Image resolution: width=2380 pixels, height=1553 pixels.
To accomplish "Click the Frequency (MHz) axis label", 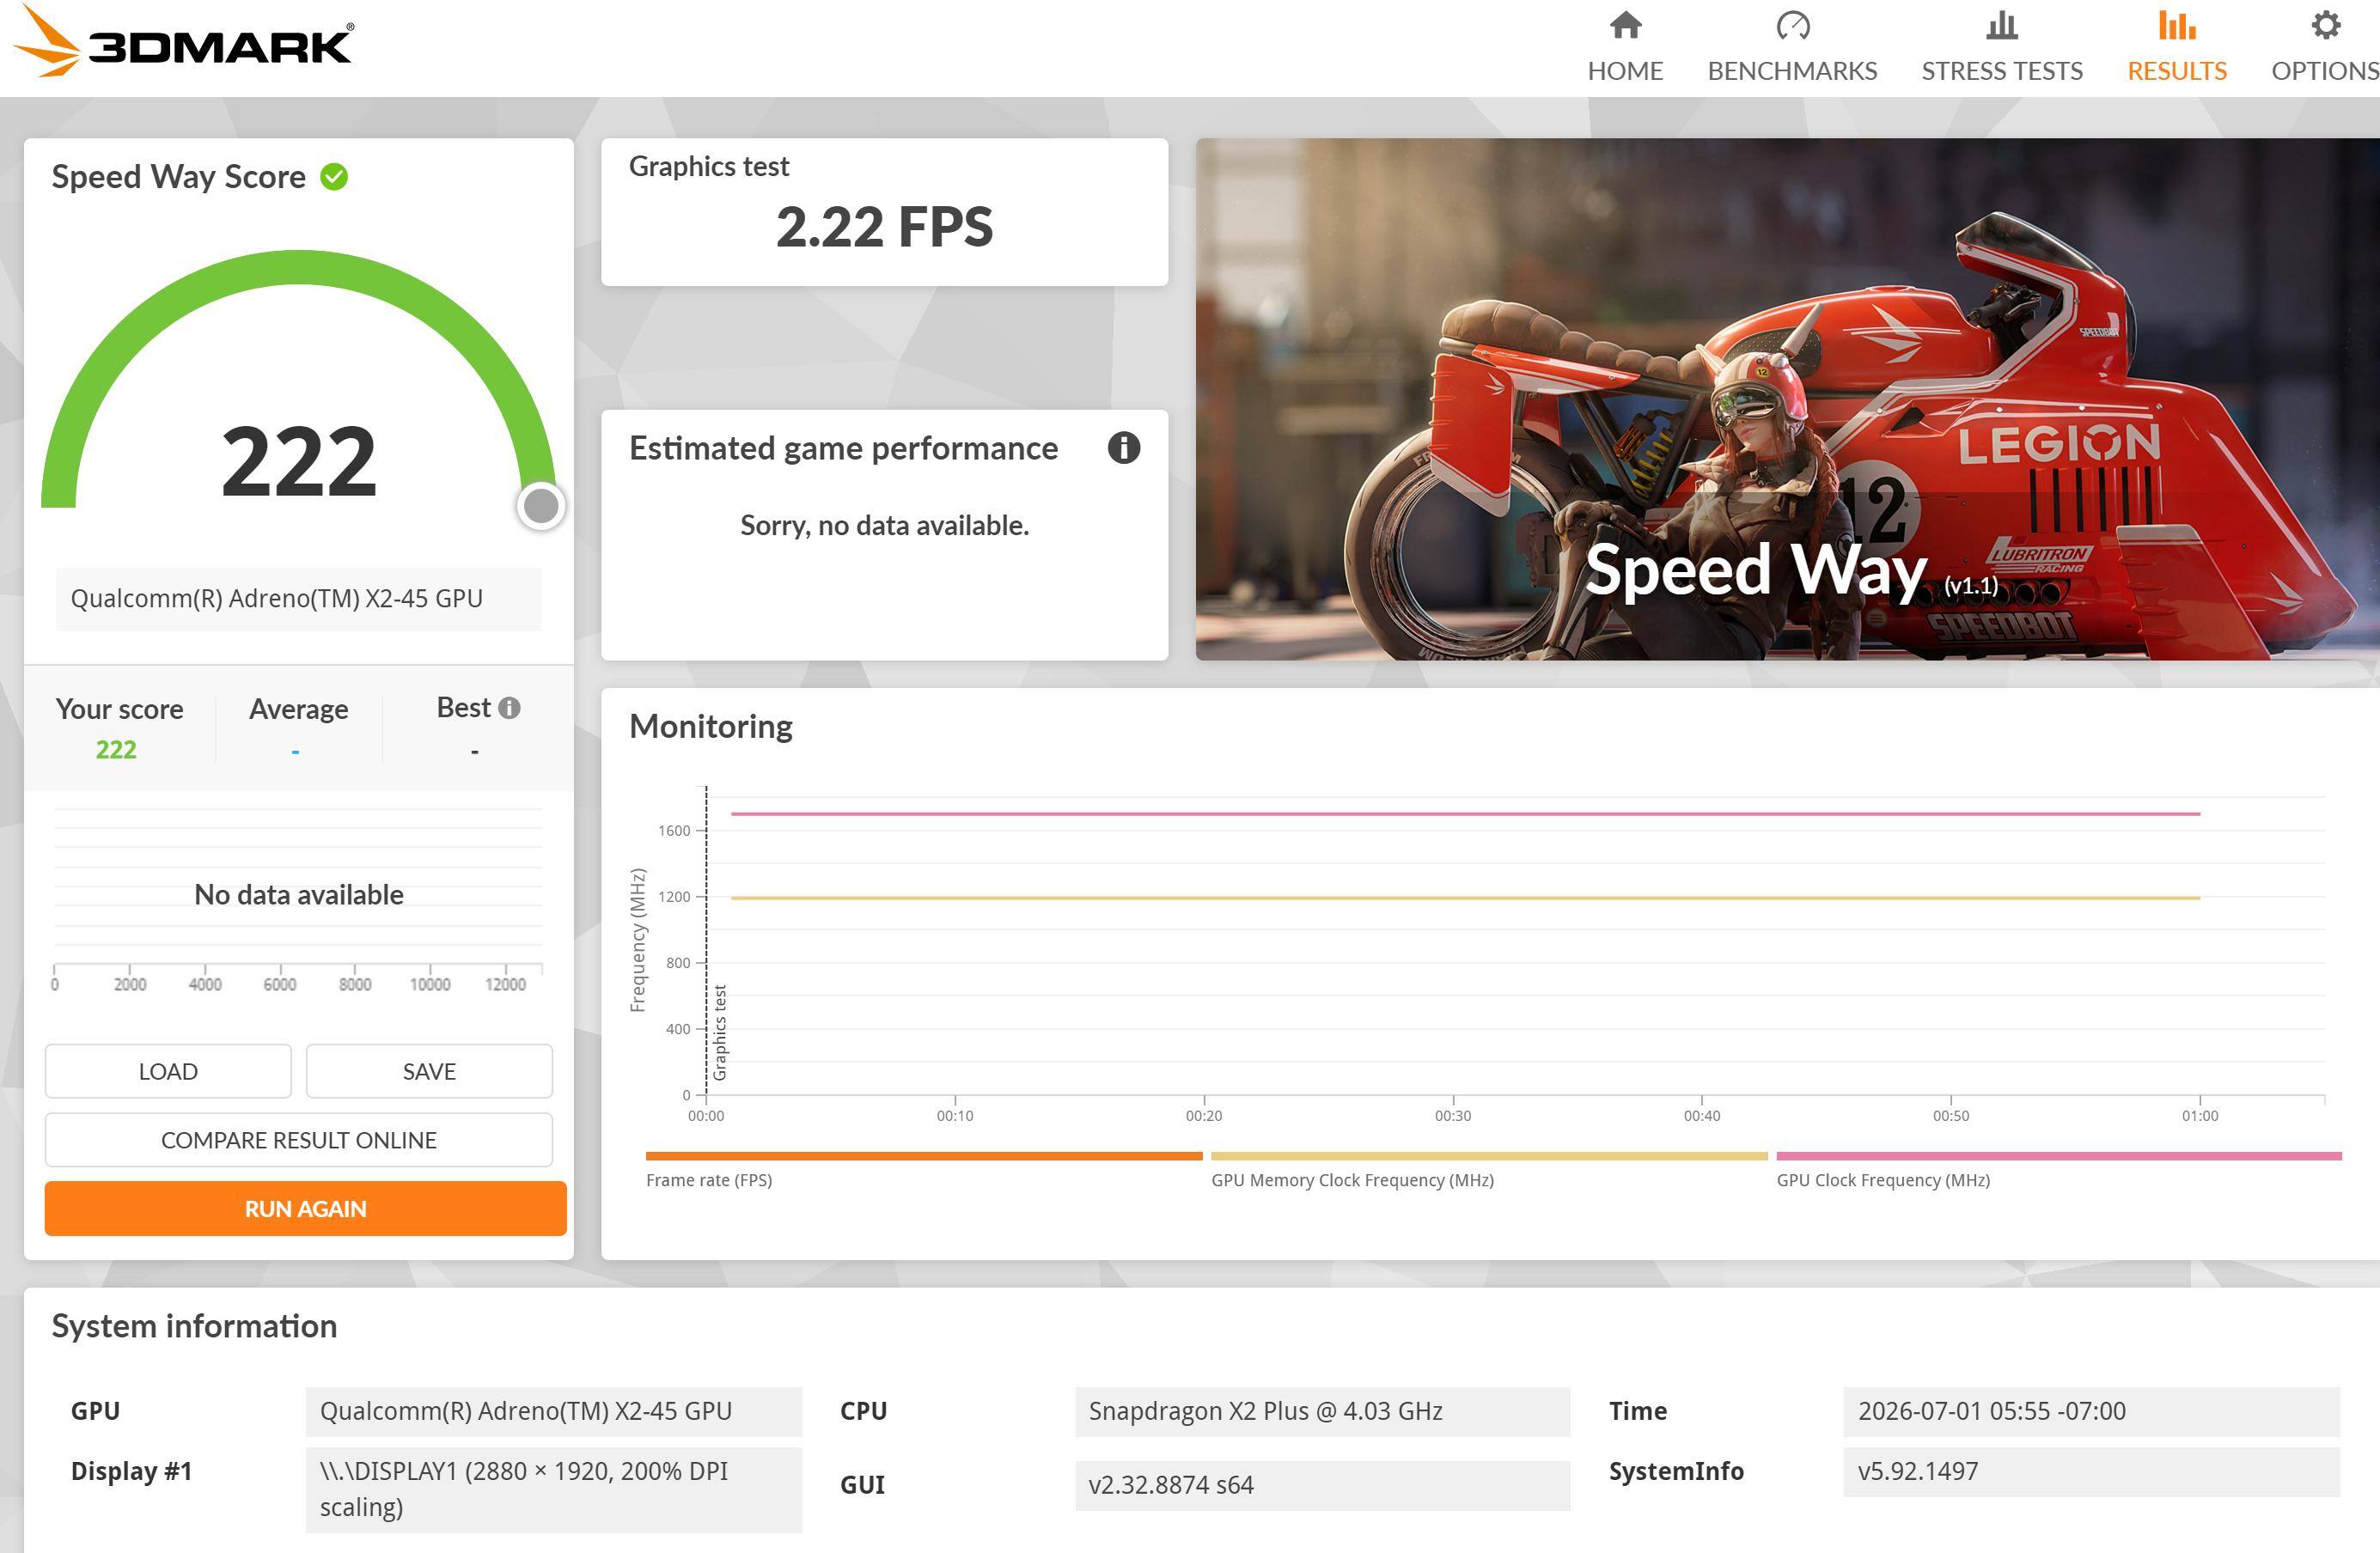I will (638, 940).
